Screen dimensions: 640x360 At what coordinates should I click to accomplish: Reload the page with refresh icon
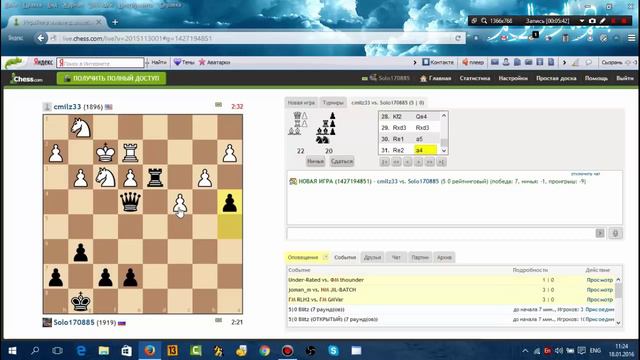click(x=458, y=38)
